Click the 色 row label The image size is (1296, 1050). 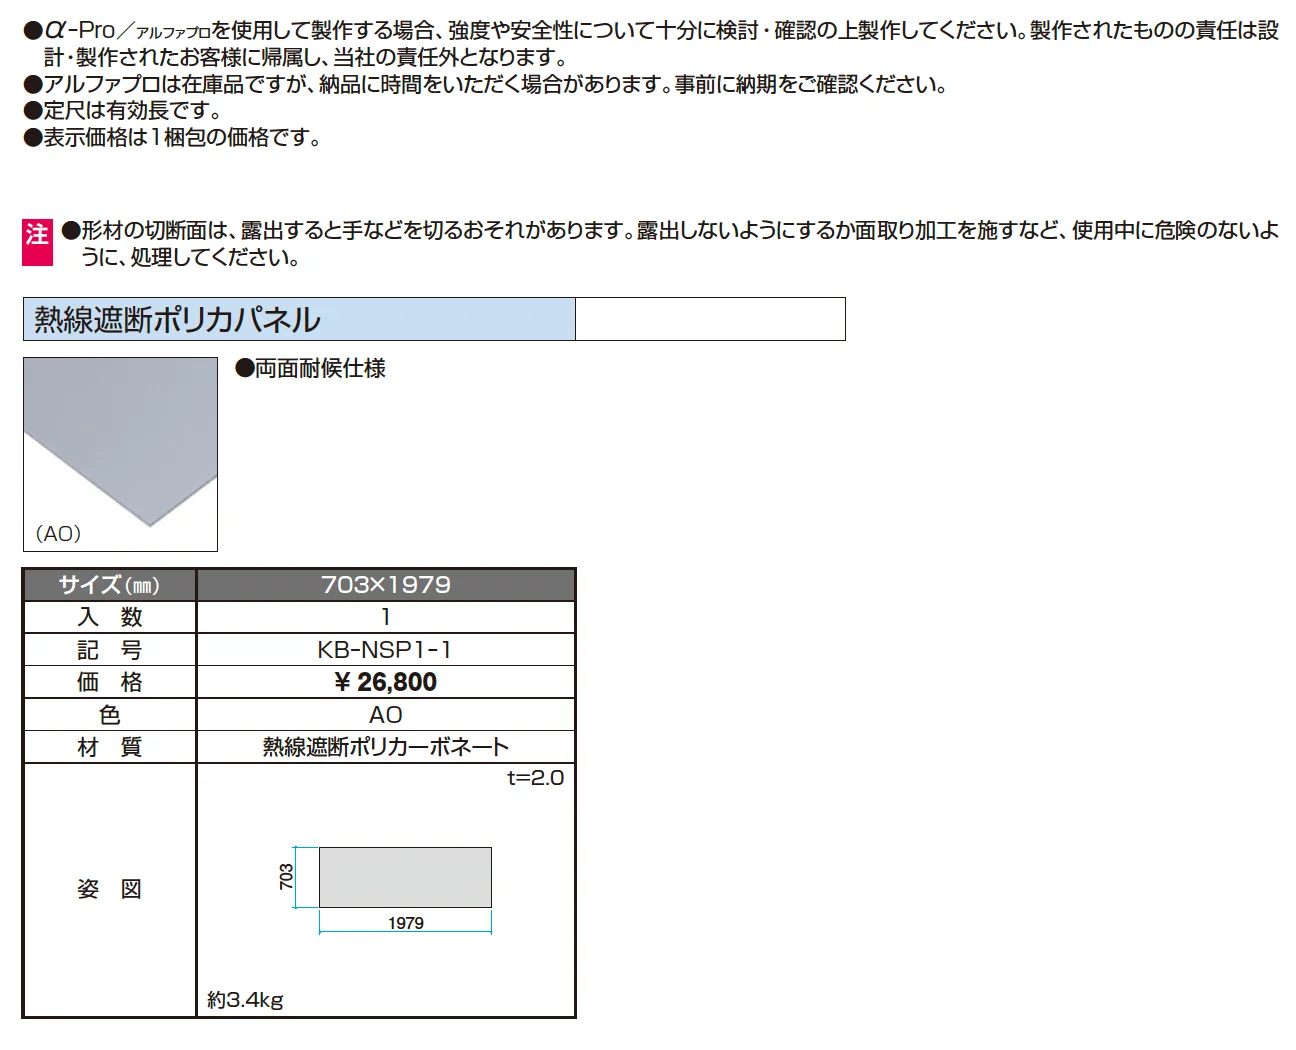pos(110,715)
